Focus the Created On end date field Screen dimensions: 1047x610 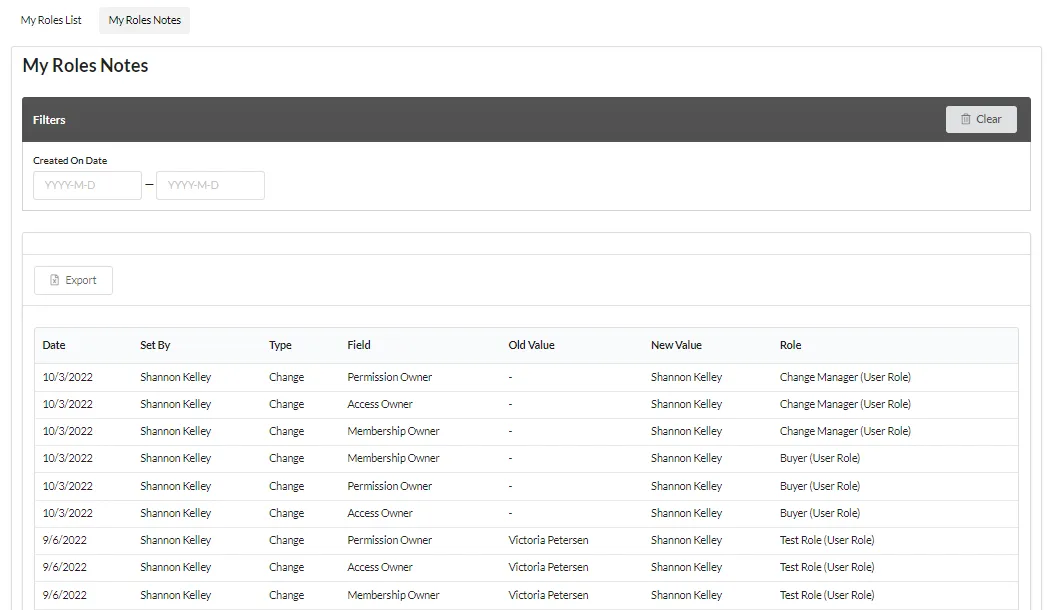[210, 186]
